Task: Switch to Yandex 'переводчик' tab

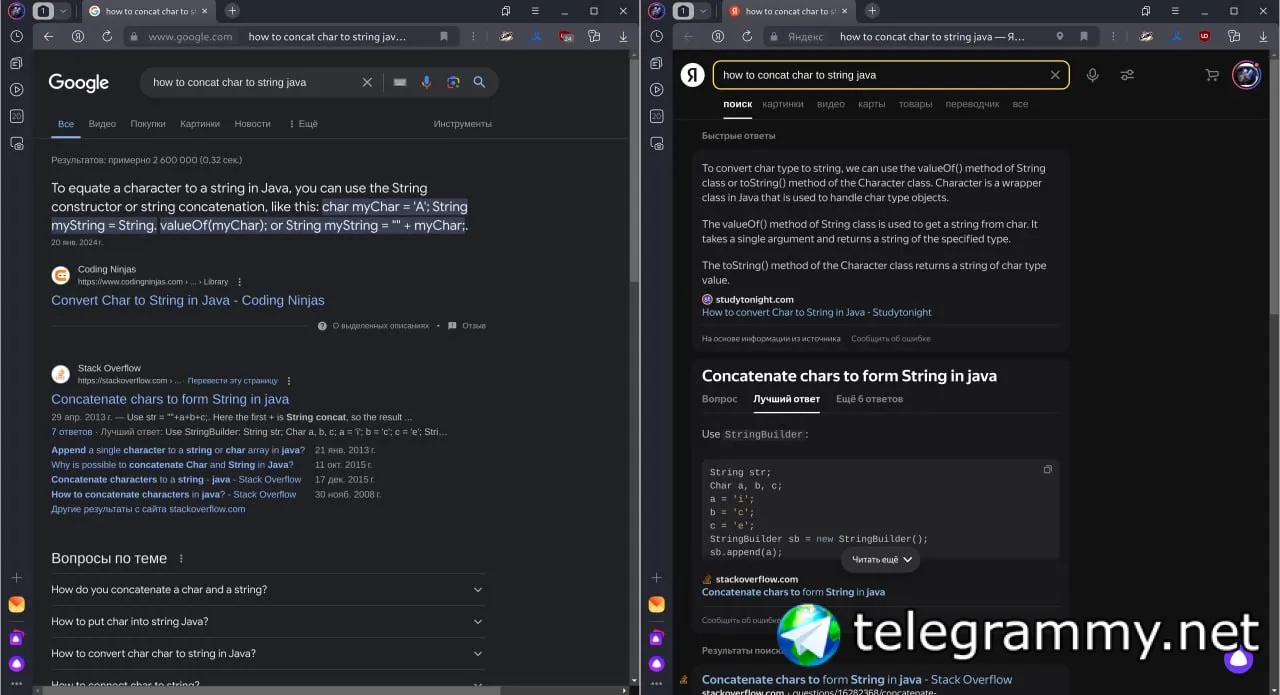Action: (972, 104)
